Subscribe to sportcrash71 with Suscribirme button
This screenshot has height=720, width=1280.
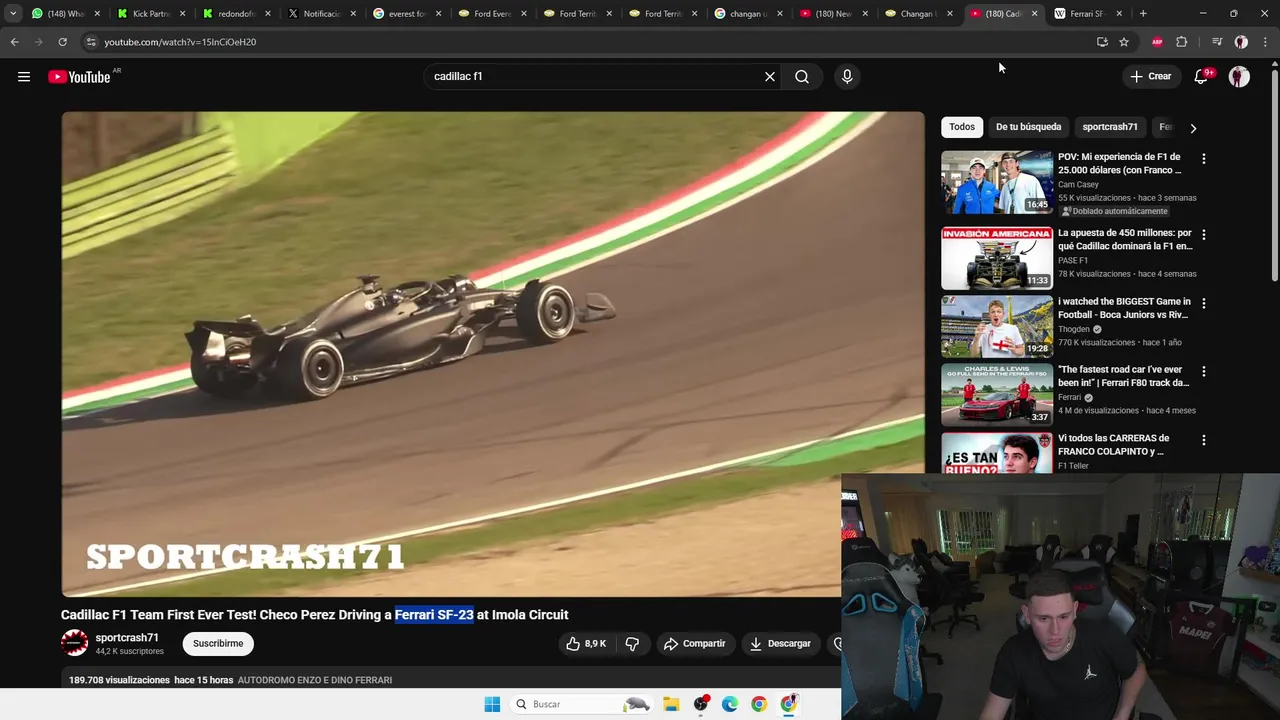click(218, 644)
